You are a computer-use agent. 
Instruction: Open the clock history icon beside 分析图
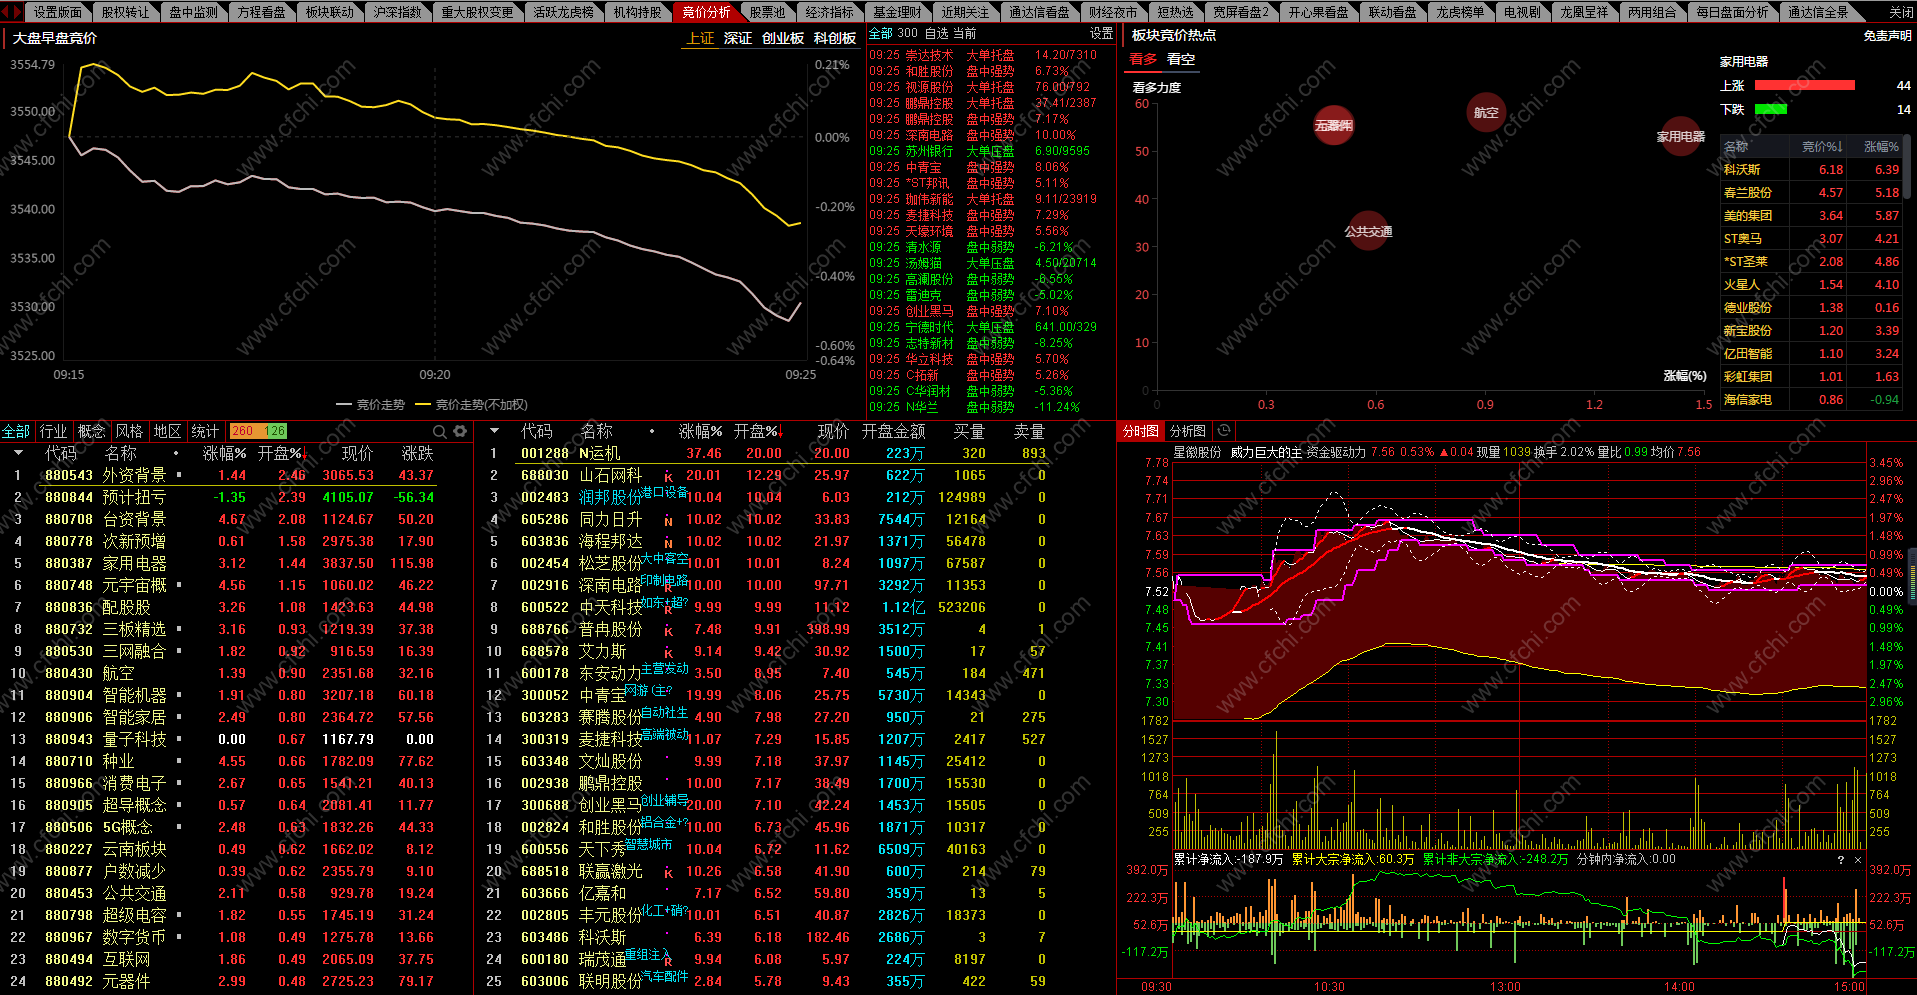(1224, 431)
